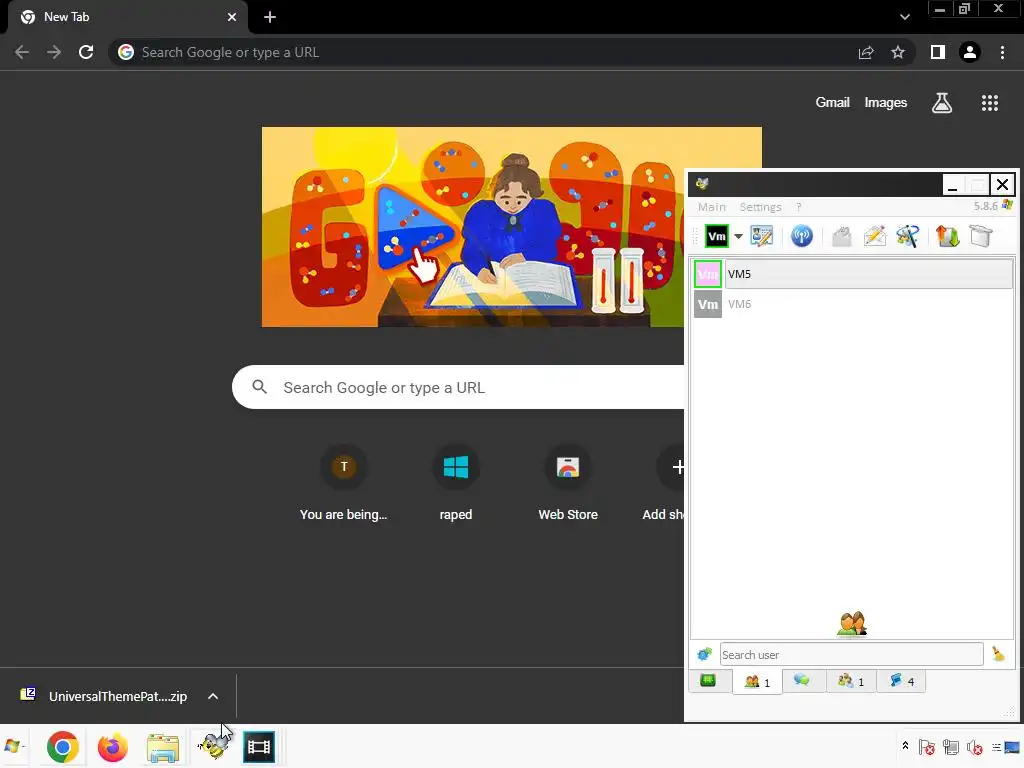Switch to the users tab showing 1
This screenshot has height=768, width=1024.
(x=758, y=682)
